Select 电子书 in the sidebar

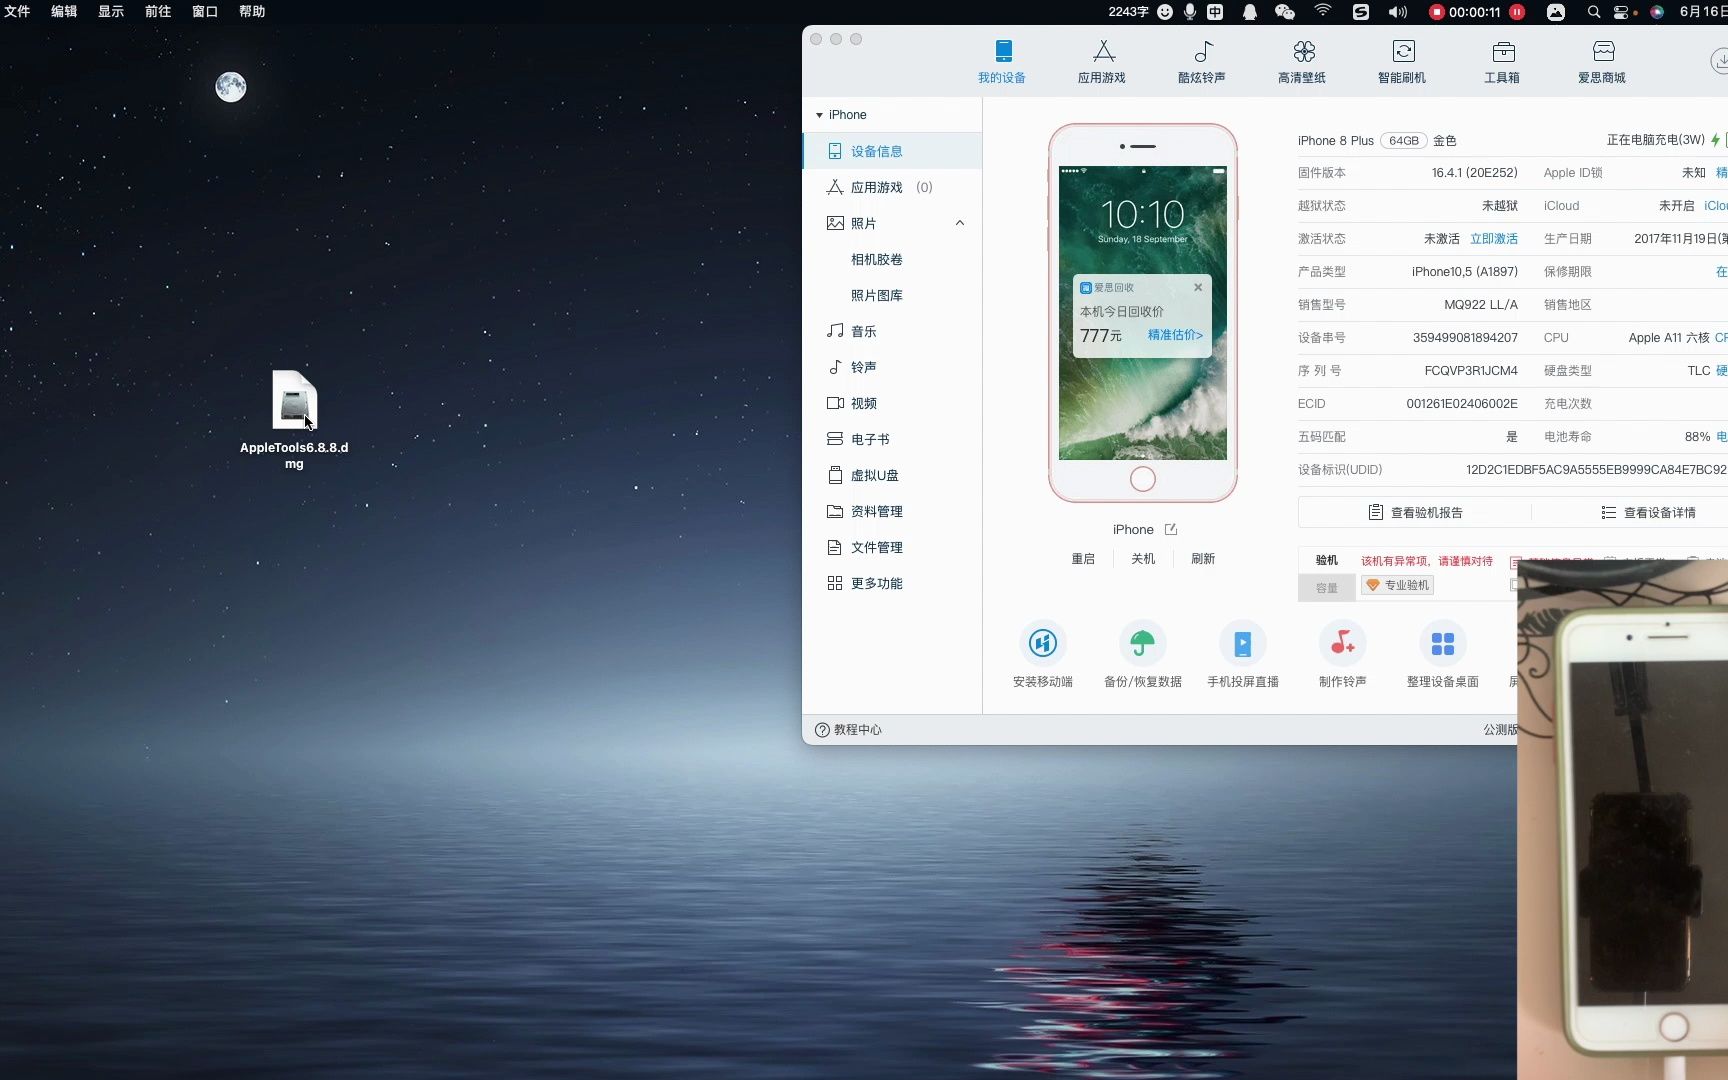(x=892, y=439)
